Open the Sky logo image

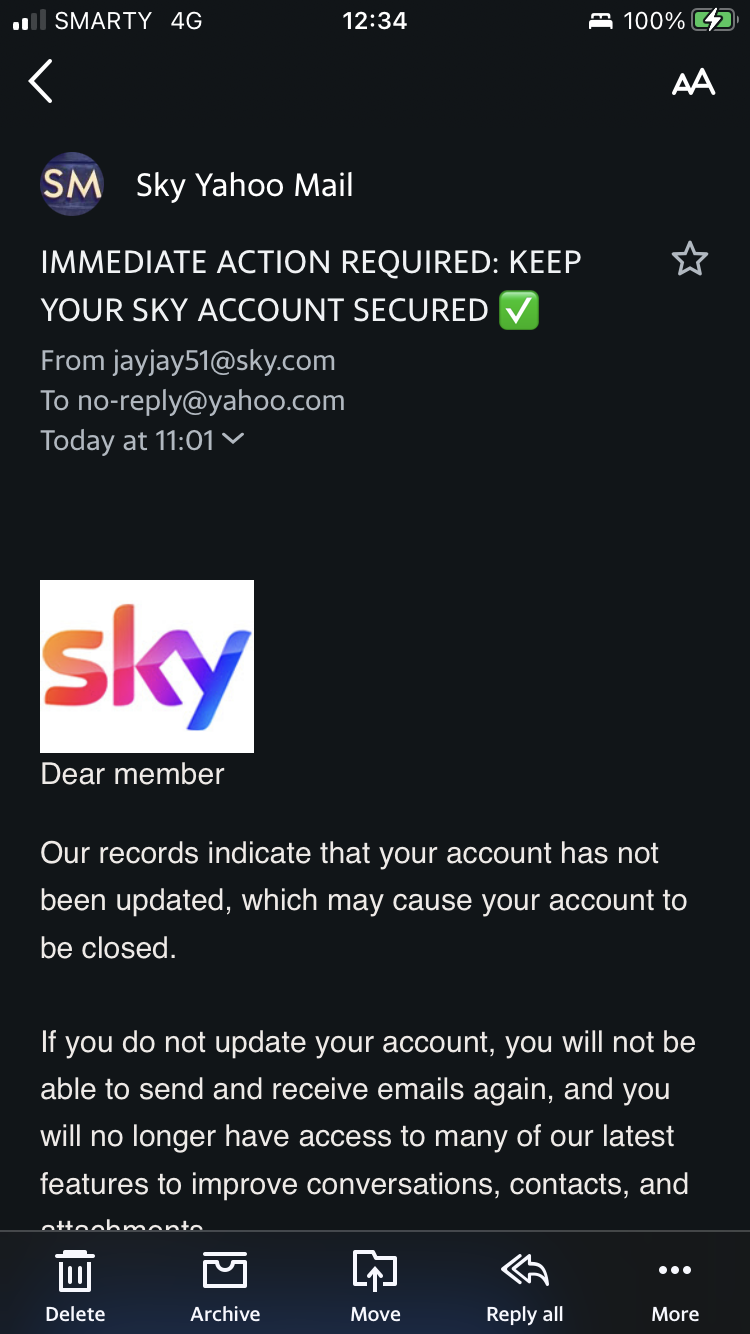click(147, 666)
